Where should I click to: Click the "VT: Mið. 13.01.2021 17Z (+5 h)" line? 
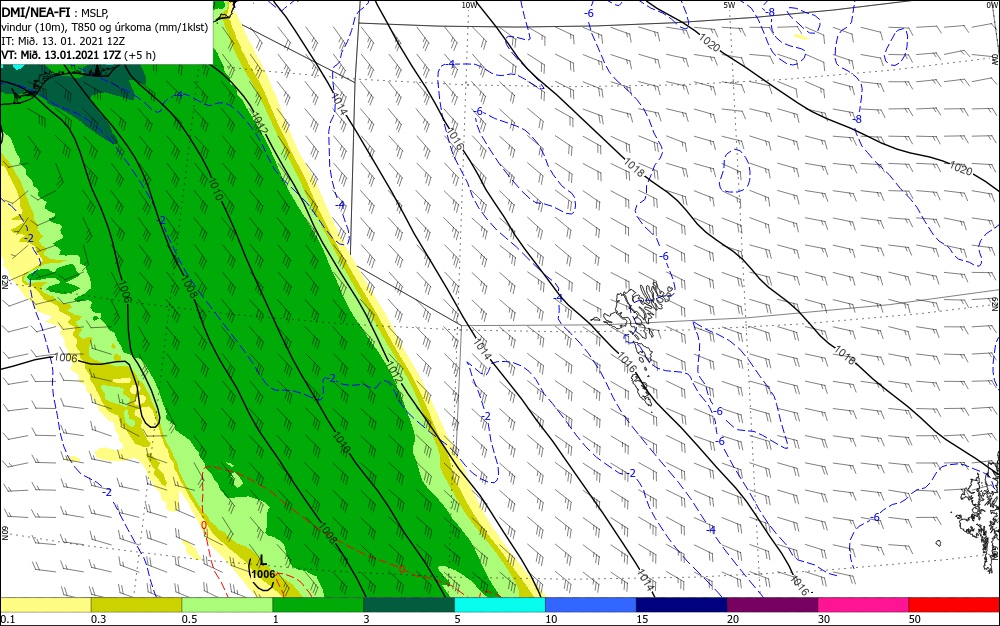coord(78,55)
